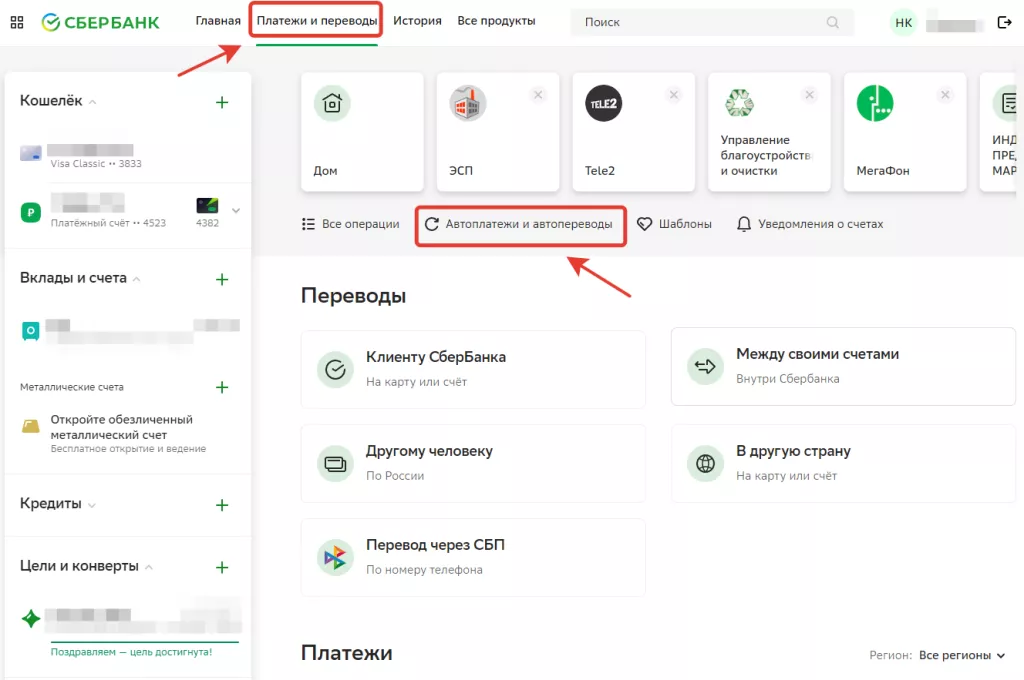Click the search magnifier icon
1024x680 pixels.
tap(833, 22)
